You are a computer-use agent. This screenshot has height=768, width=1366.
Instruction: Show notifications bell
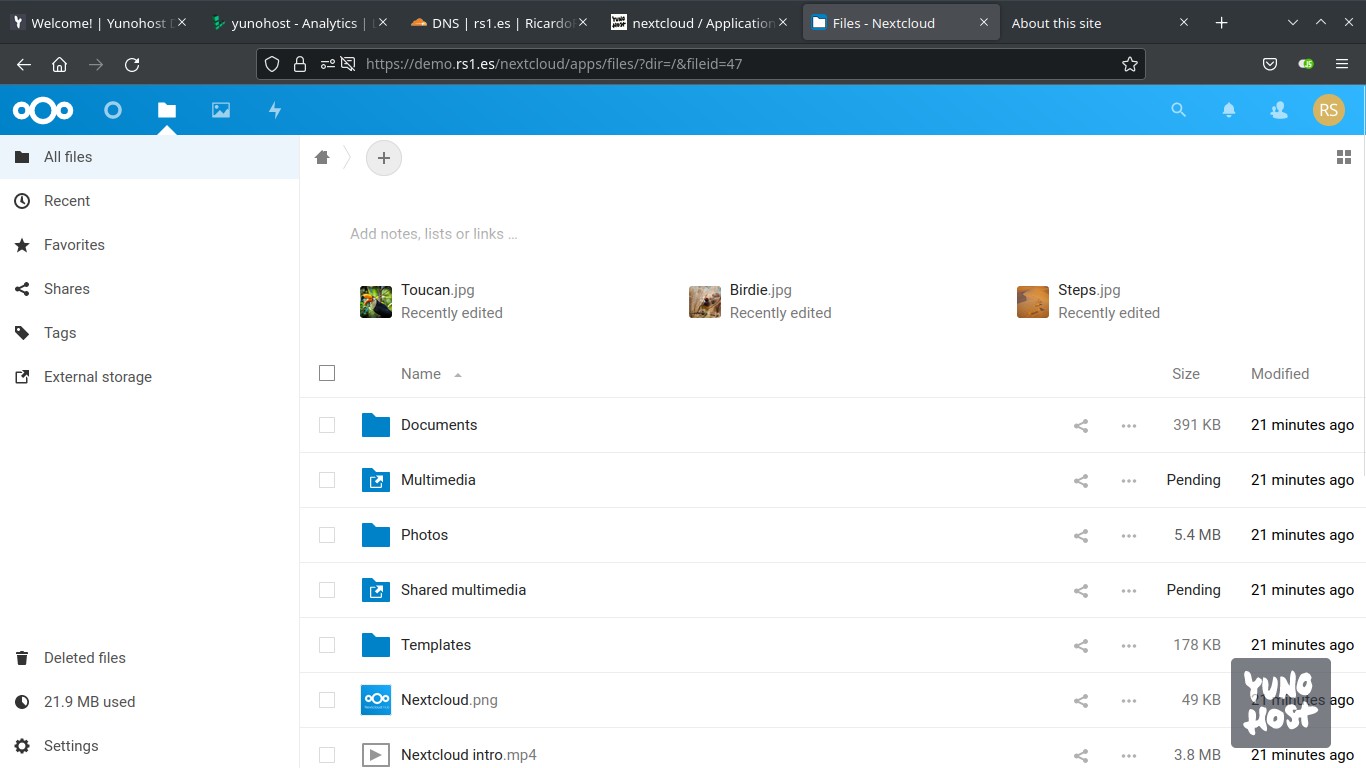[x=1229, y=110]
